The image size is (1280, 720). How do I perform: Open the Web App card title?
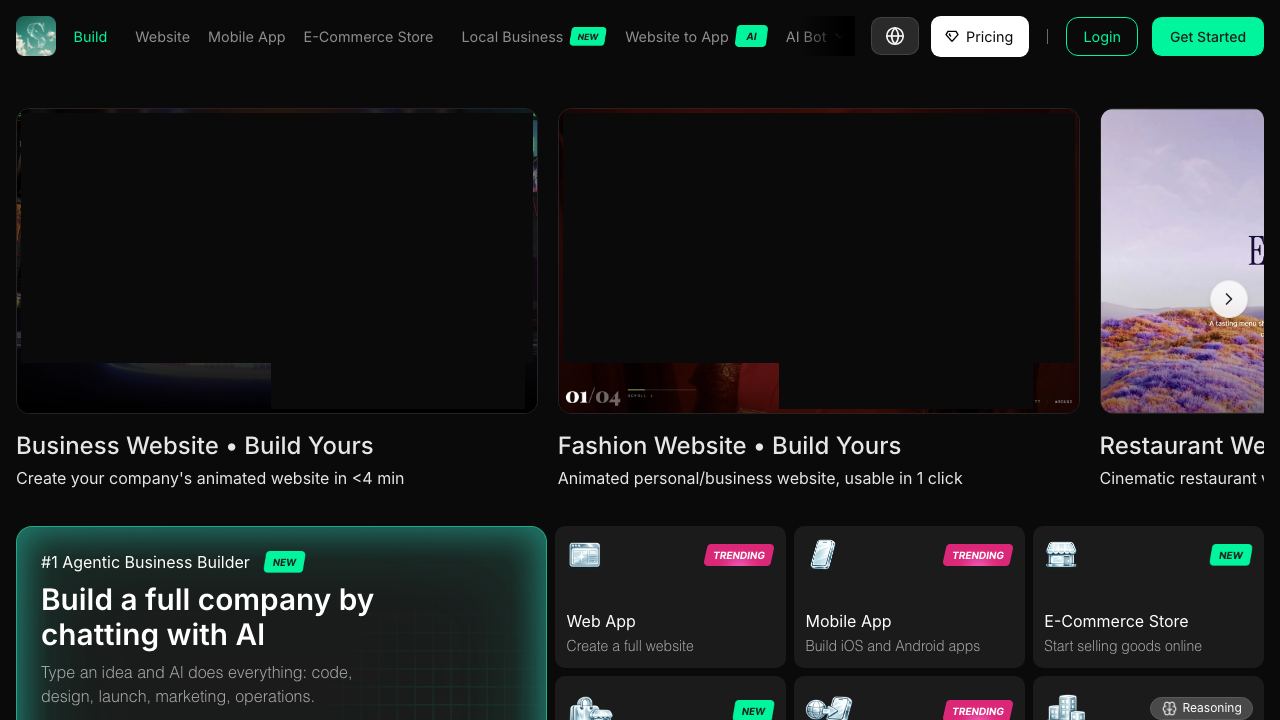pyautogui.click(x=601, y=621)
